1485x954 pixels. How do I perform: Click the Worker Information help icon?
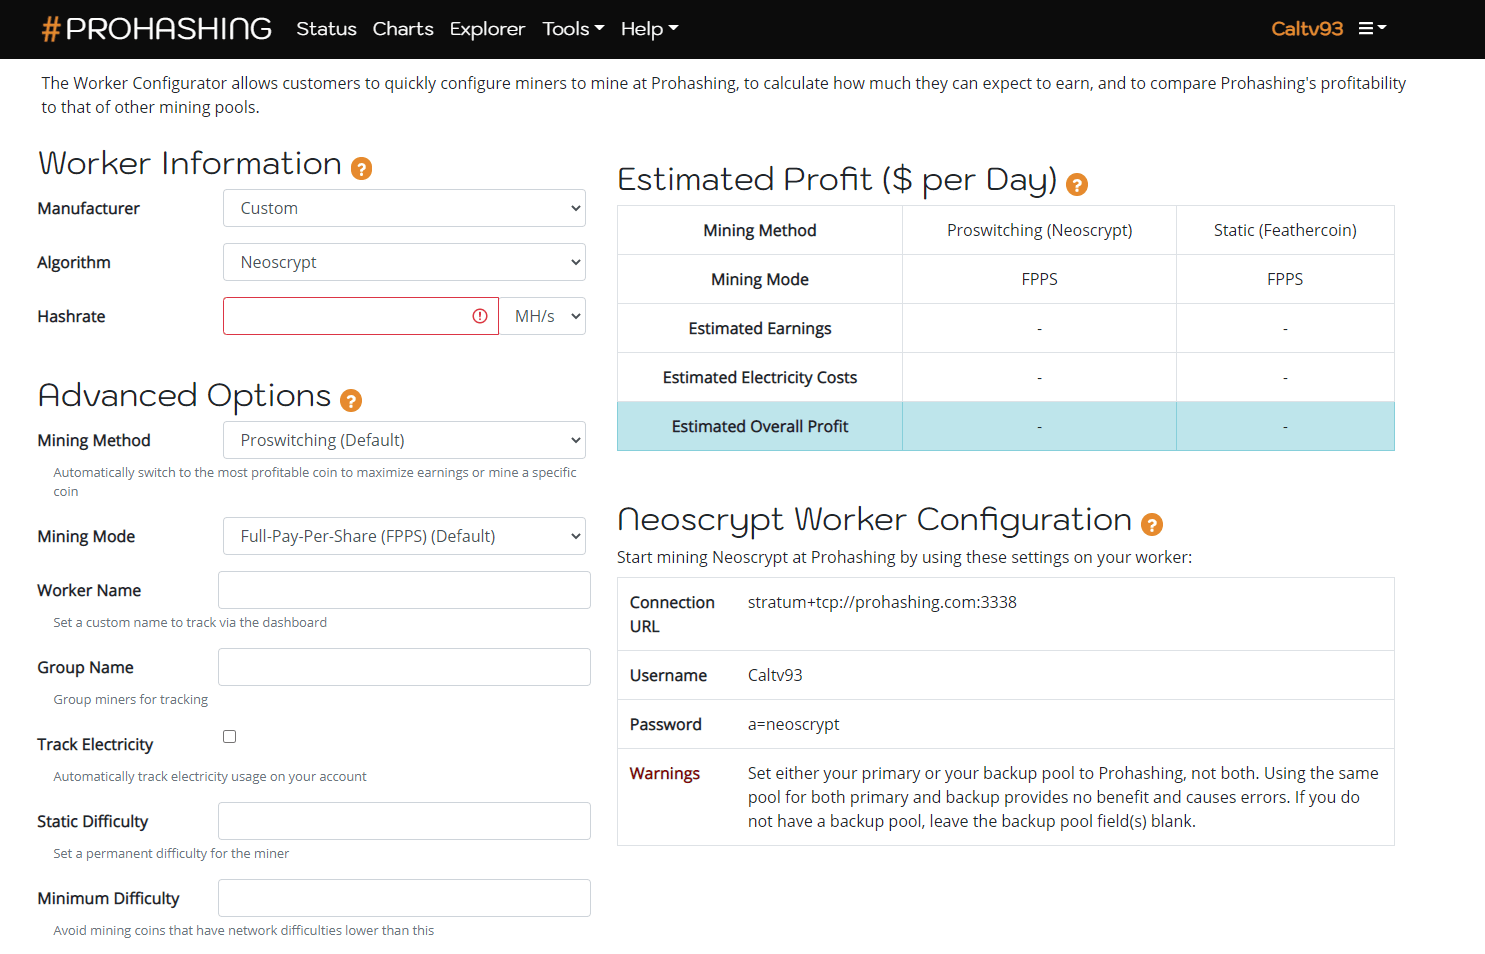362,168
